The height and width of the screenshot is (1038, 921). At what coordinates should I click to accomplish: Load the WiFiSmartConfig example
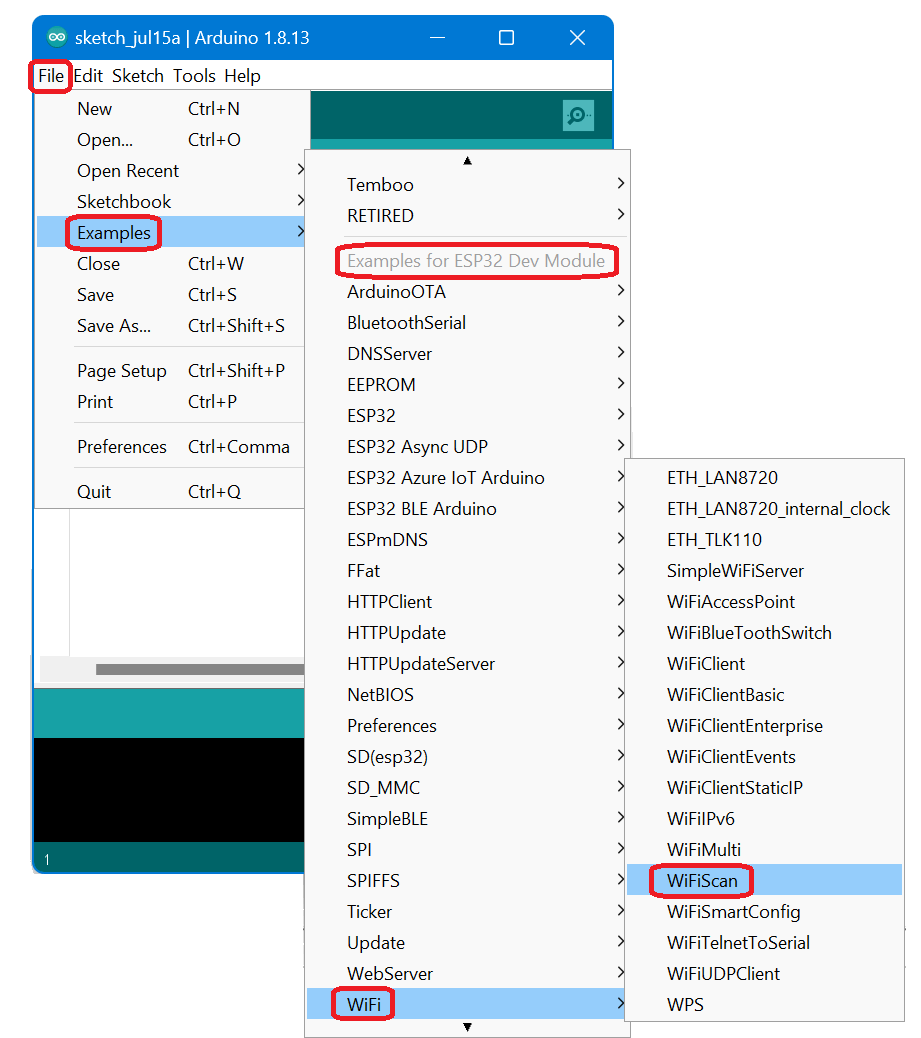pos(765,912)
